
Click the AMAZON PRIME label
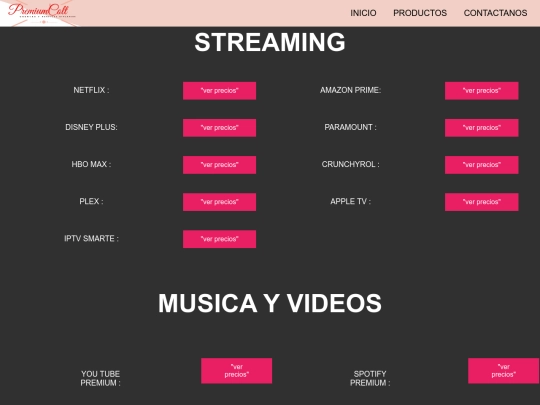click(351, 90)
